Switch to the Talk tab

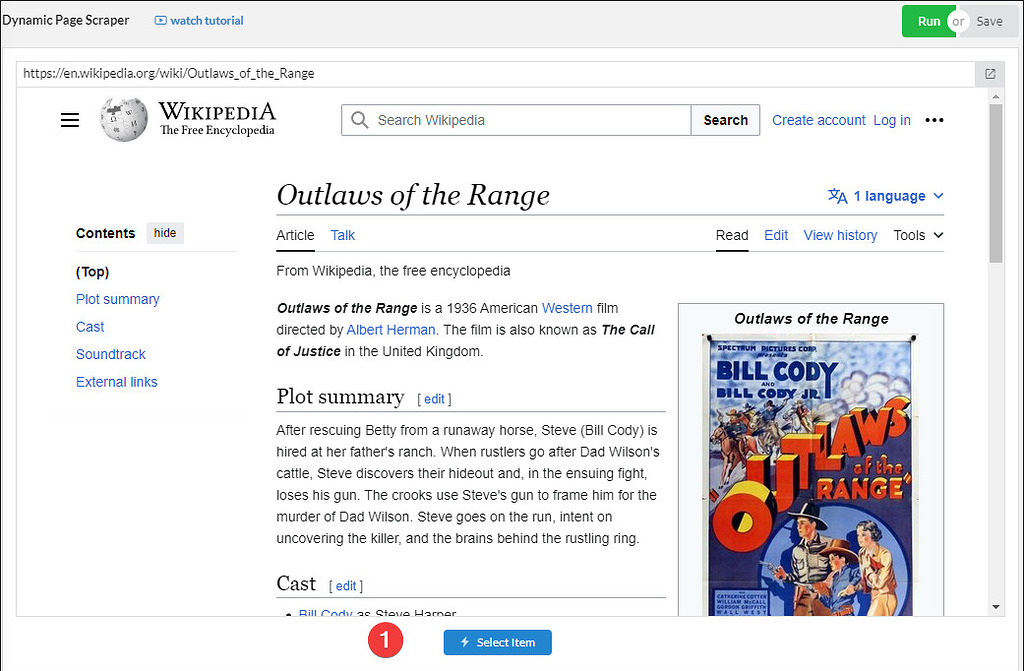coord(342,235)
